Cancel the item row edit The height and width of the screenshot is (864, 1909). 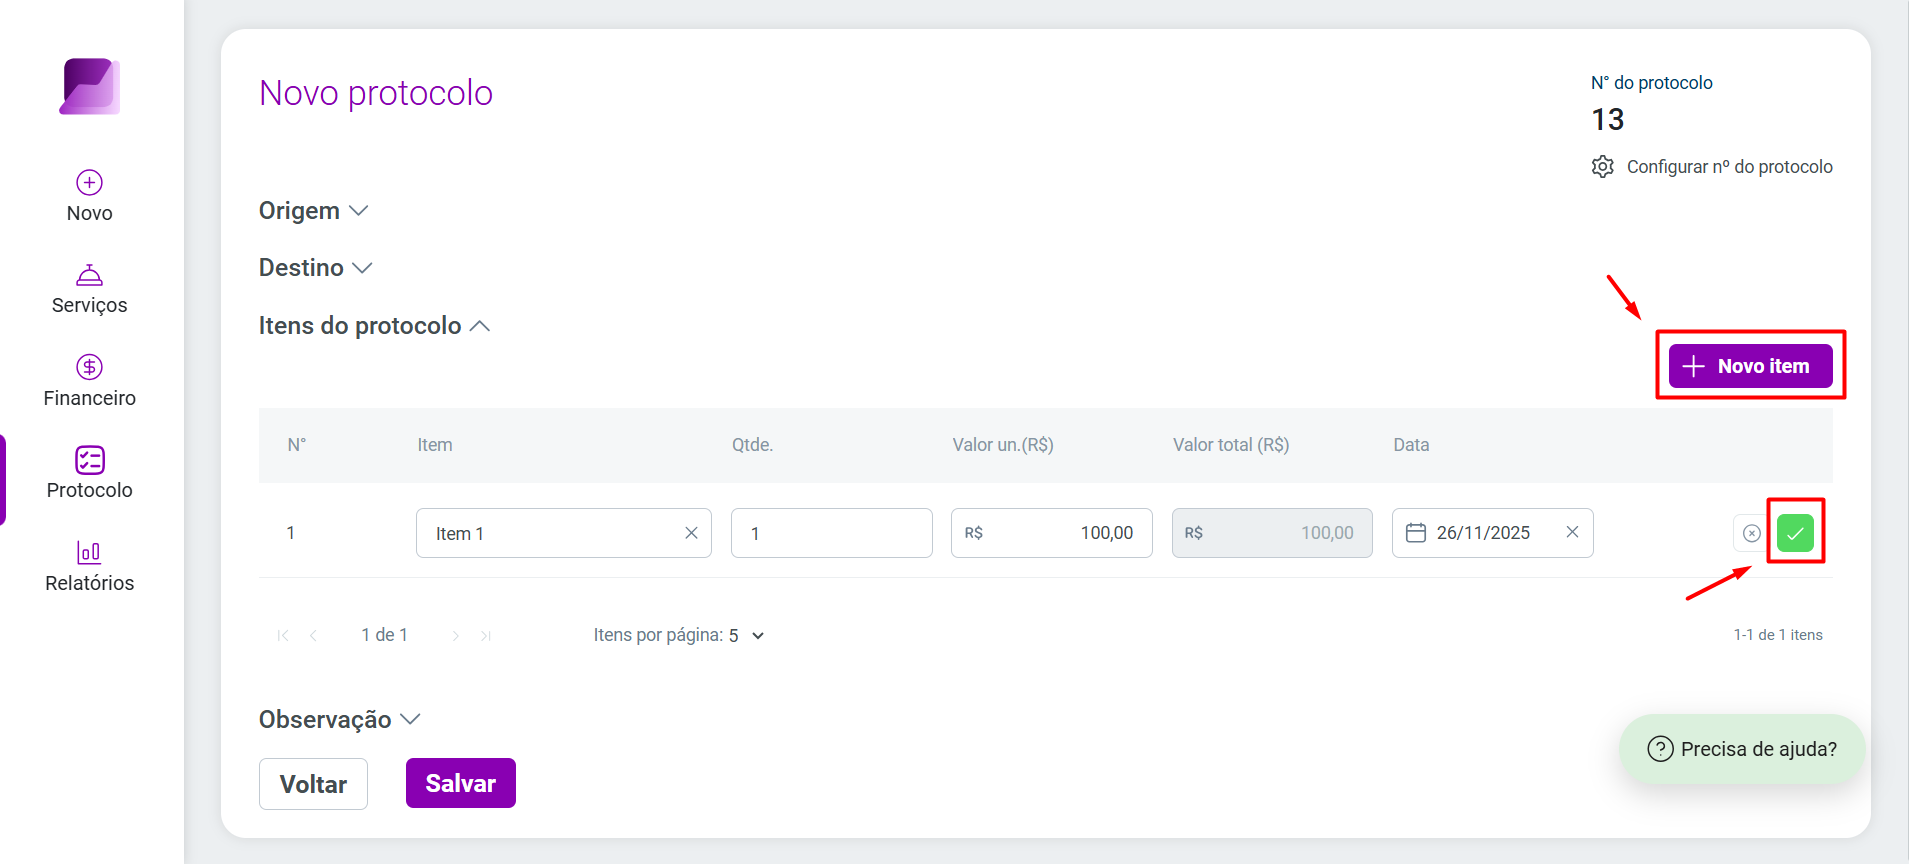1751,533
